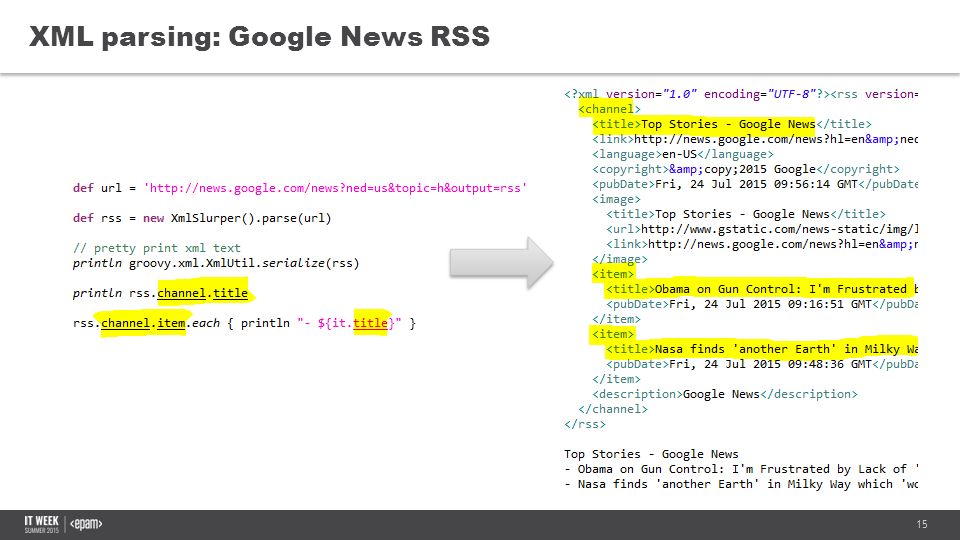Click the news.google.com URL string in the code
The width and height of the screenshot is (960, 540).
coord(335,188)
